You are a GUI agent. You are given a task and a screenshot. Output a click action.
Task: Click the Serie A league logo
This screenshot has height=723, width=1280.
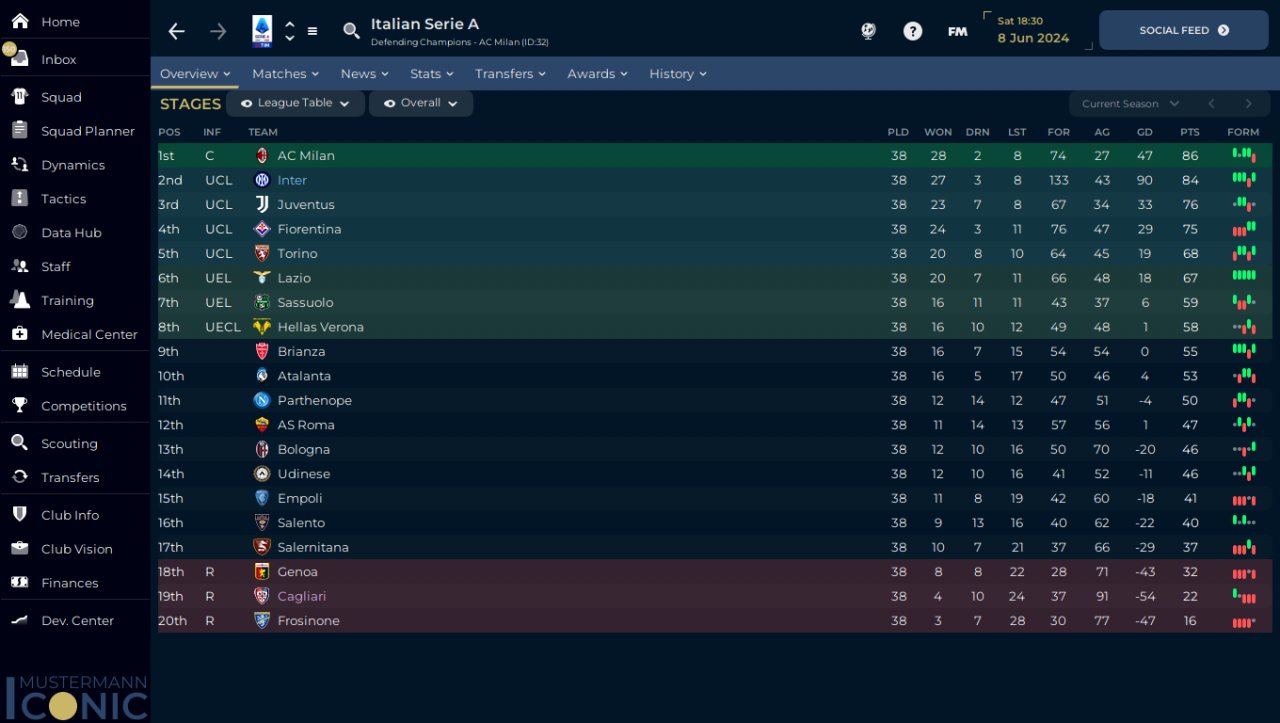[x=262, y=31]
